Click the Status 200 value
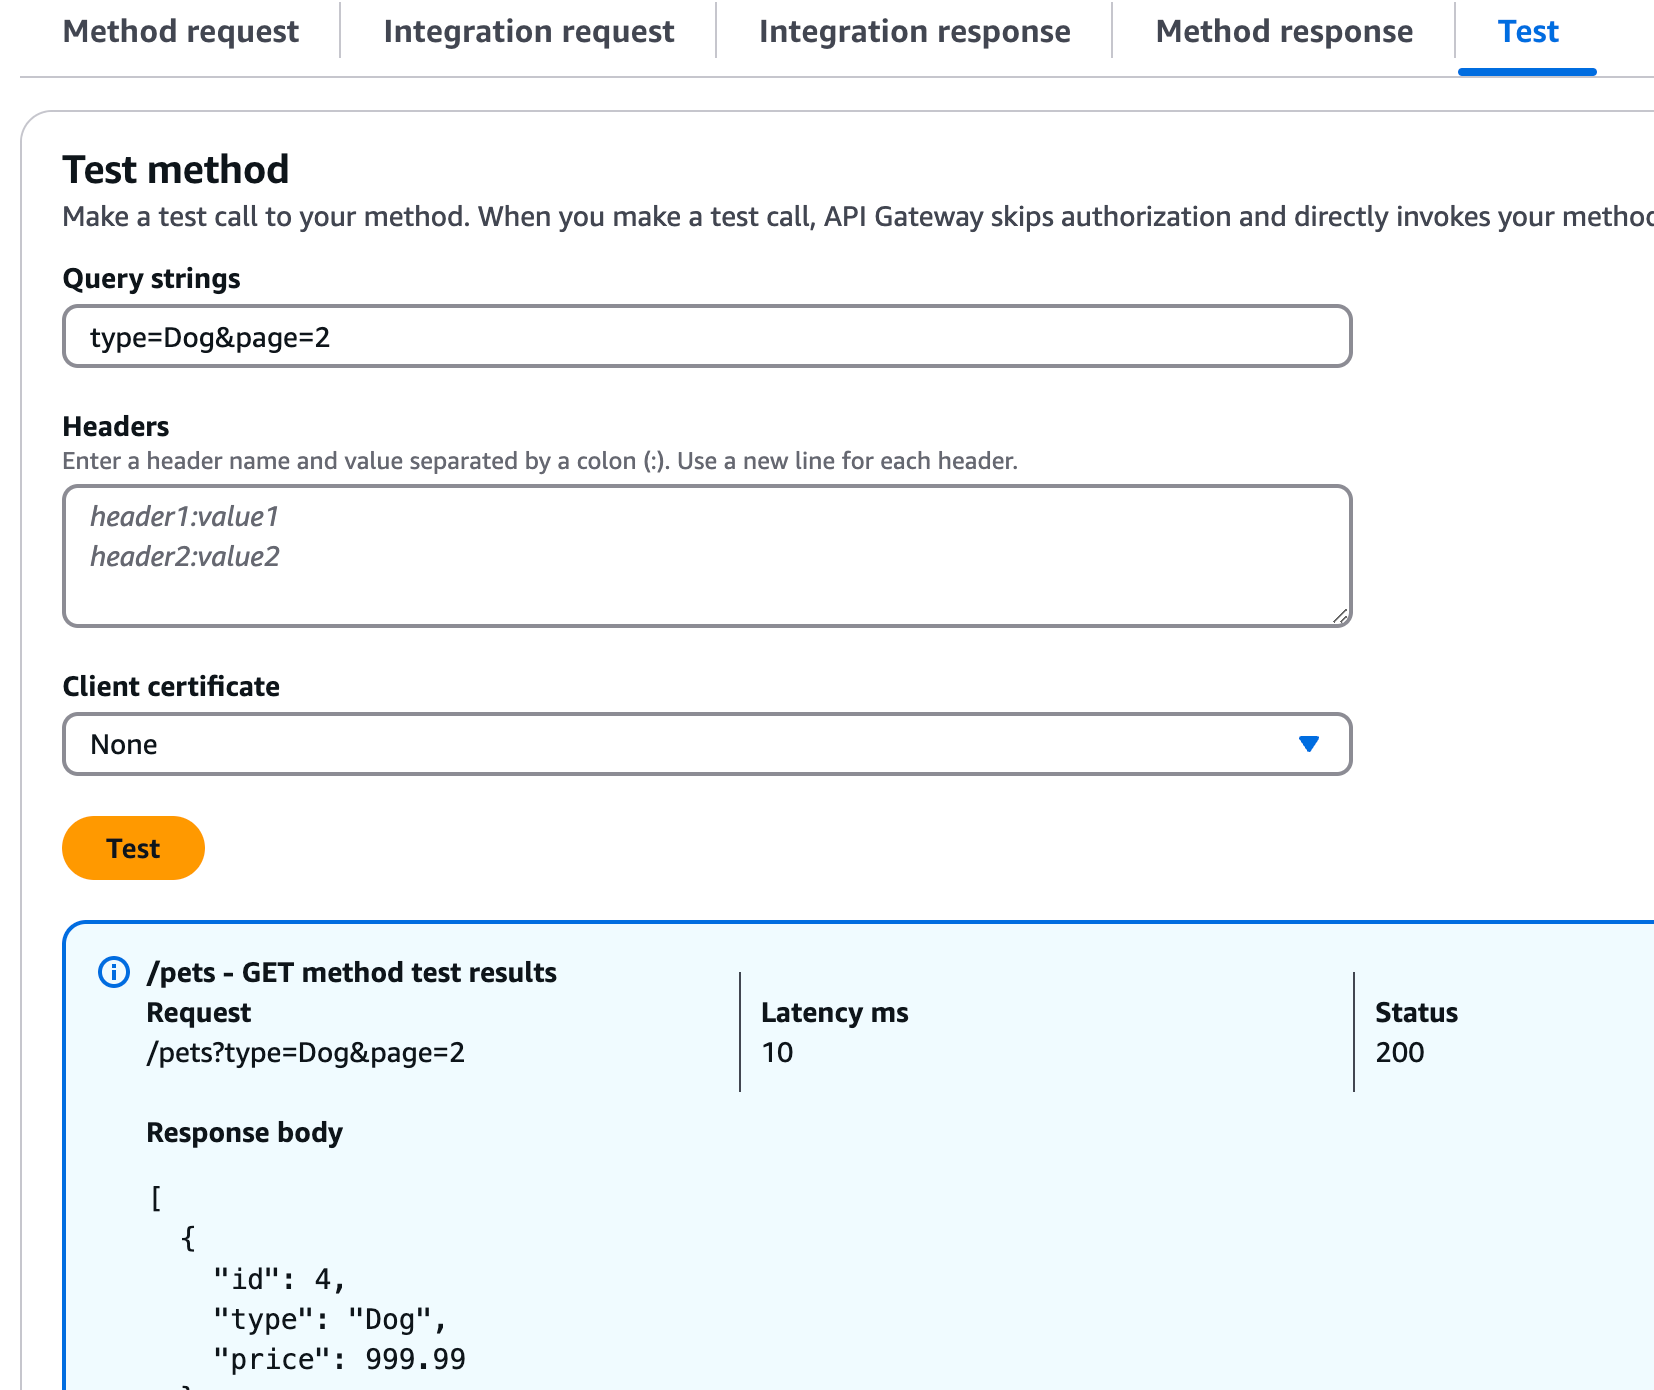This screenshot has height=1390, width=1654. click(1400, 1052)
